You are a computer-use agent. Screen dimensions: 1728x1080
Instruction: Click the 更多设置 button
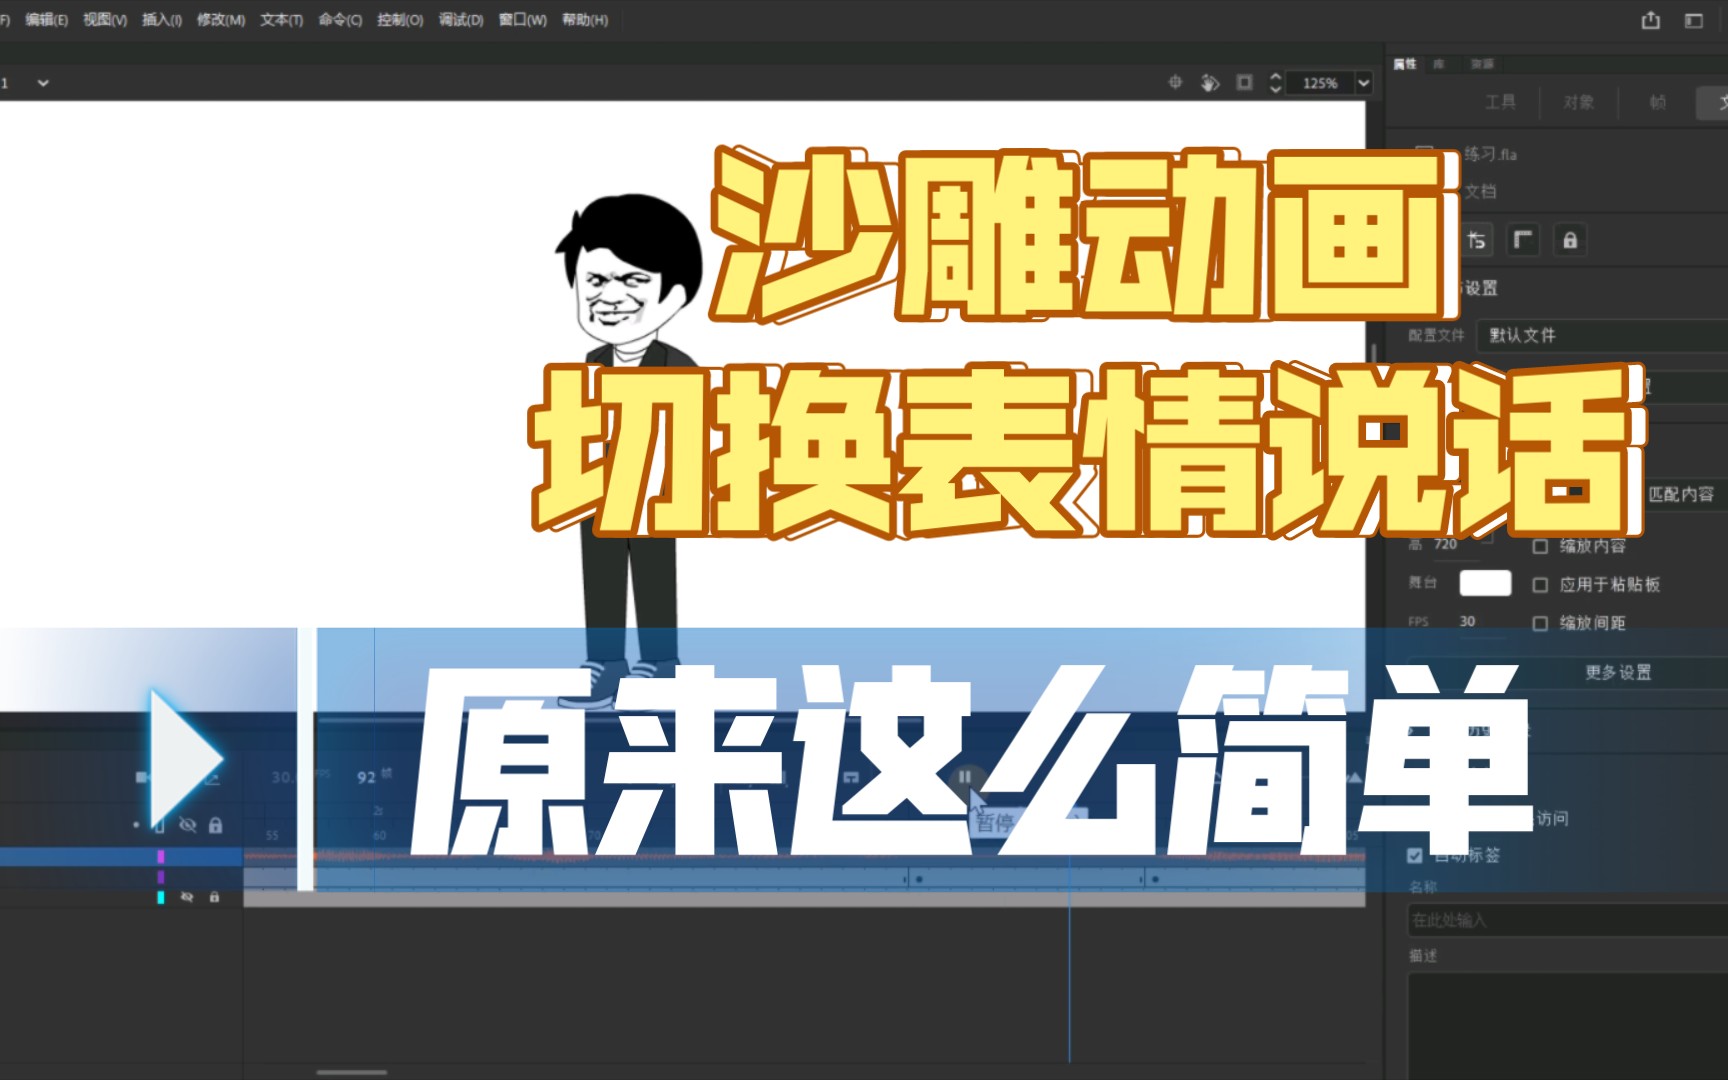[x=1618, y=672]
